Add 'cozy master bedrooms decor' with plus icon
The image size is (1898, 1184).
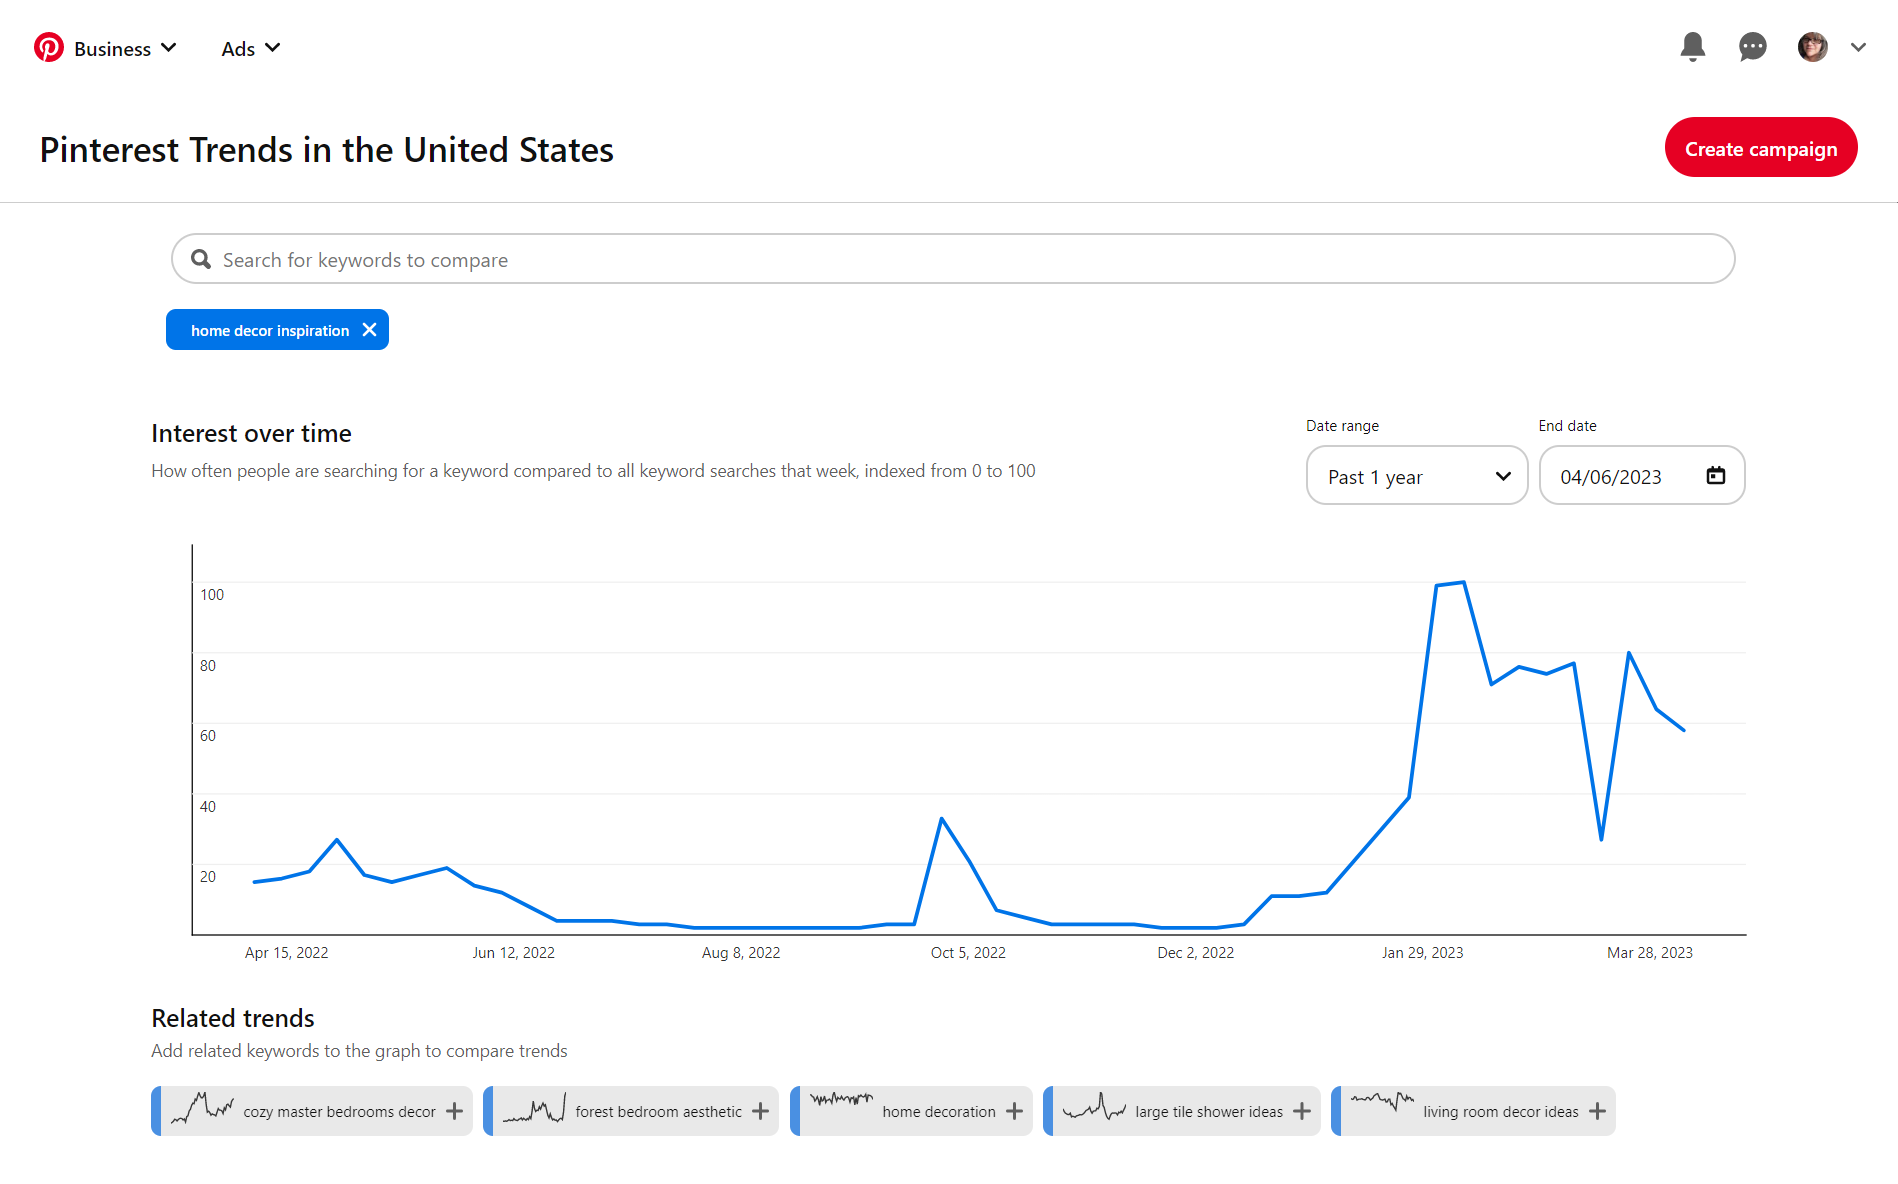coord(455,1111)
